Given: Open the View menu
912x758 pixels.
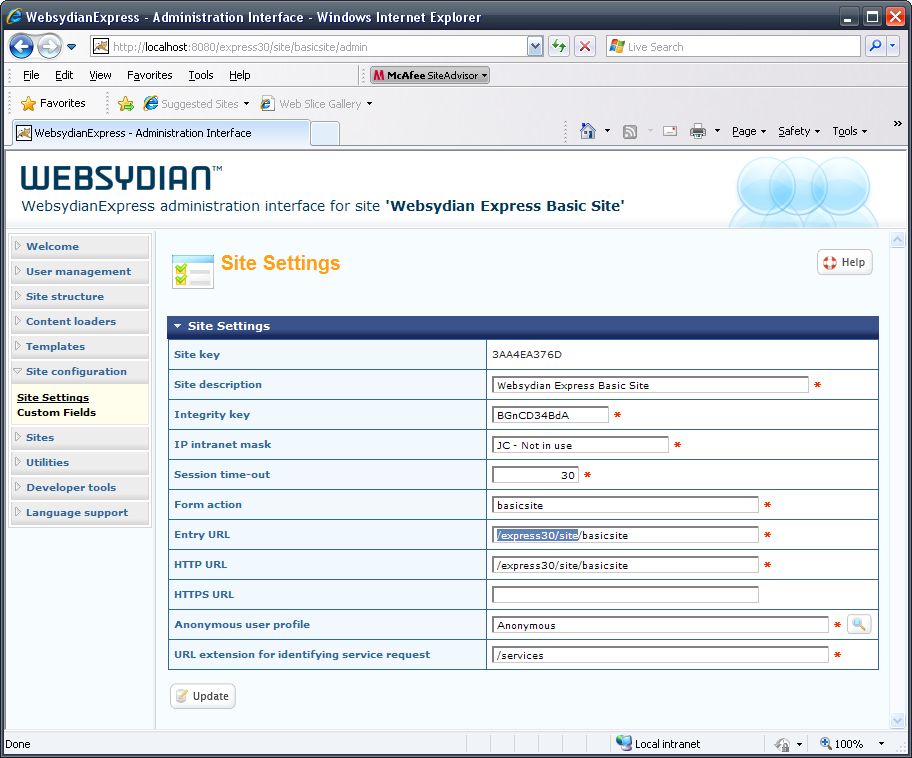Looking at the screenshot, I should [x=100, y=75].
